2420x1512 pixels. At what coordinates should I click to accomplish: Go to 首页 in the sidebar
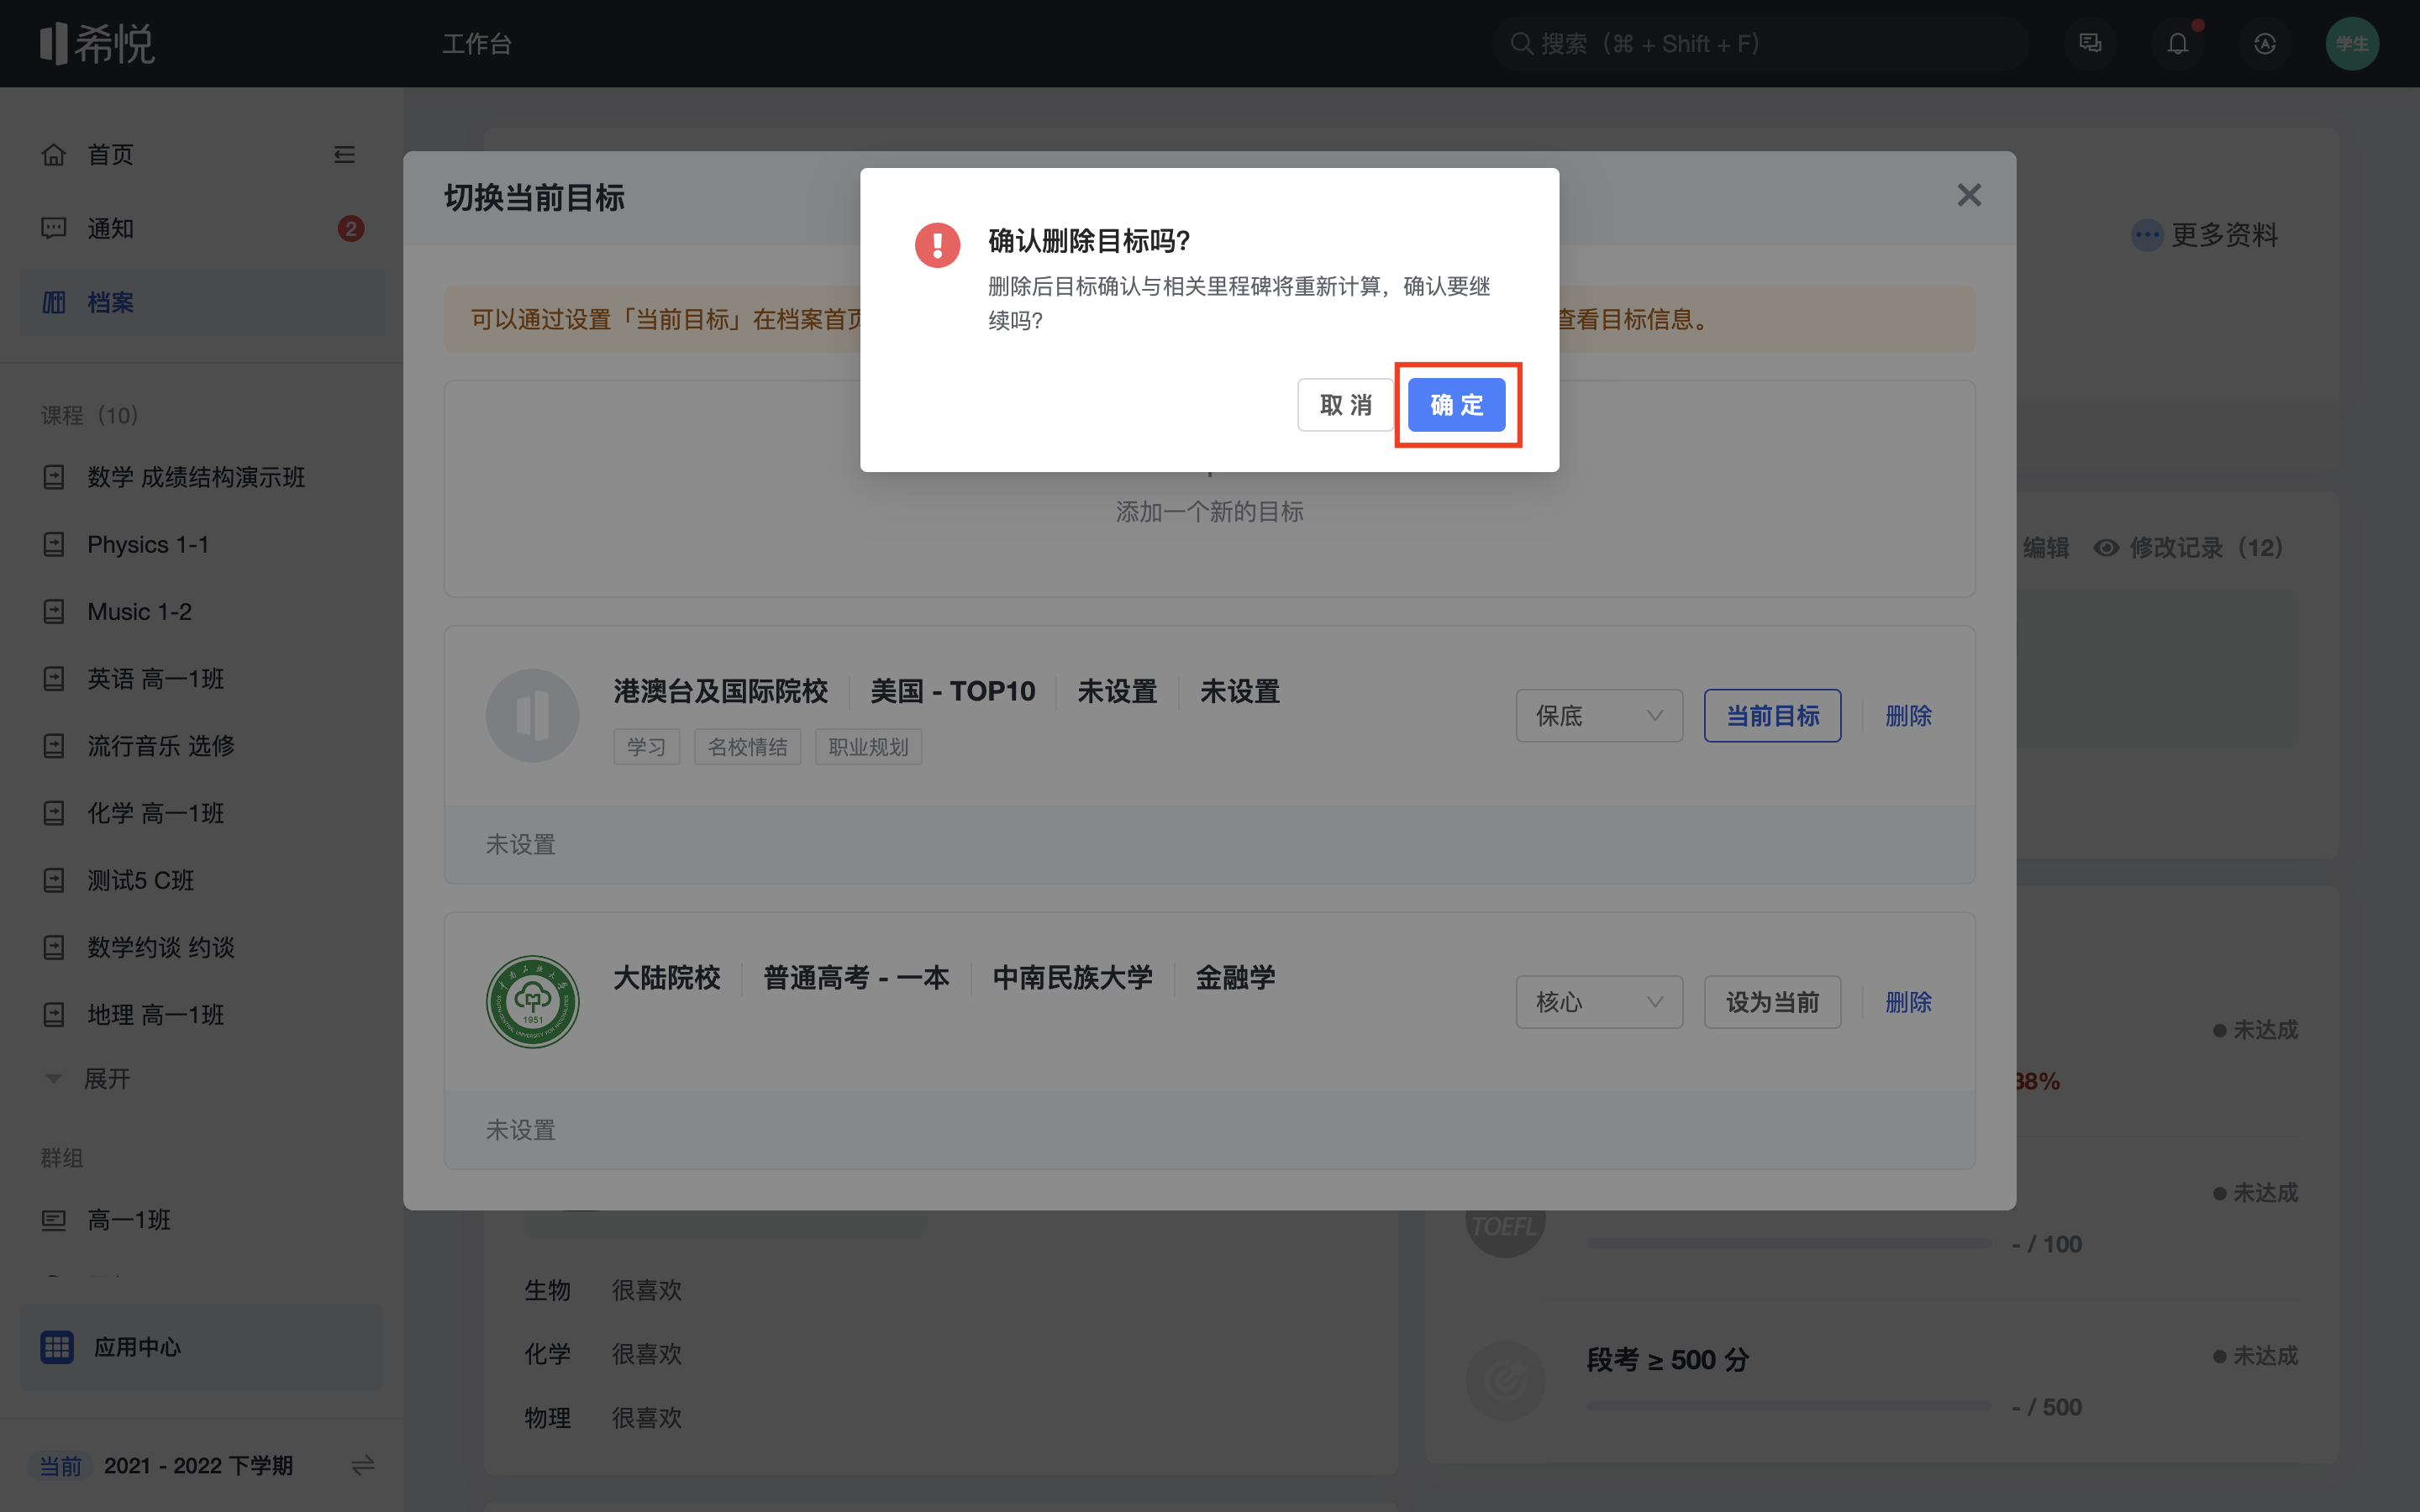[110, 155]
